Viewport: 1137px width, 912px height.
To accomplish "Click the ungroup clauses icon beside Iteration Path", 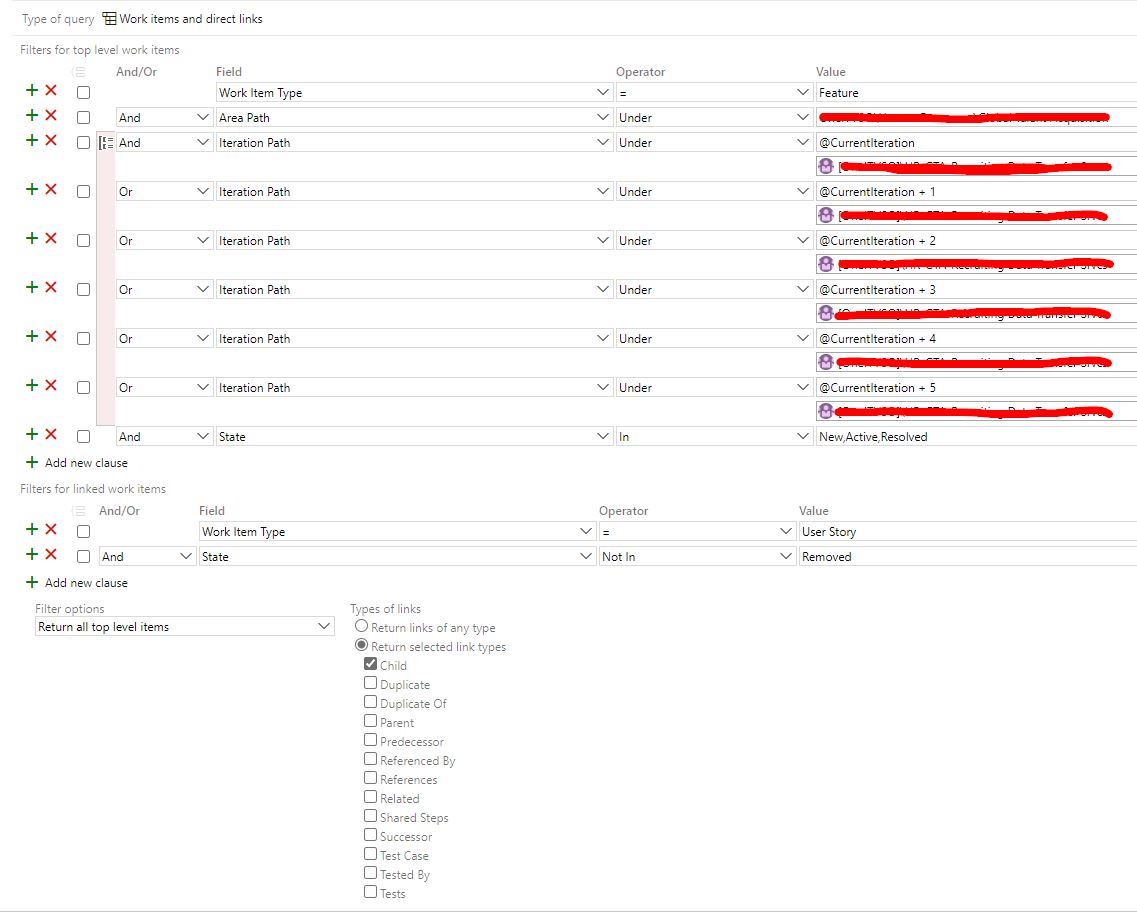I will point(106,143).
